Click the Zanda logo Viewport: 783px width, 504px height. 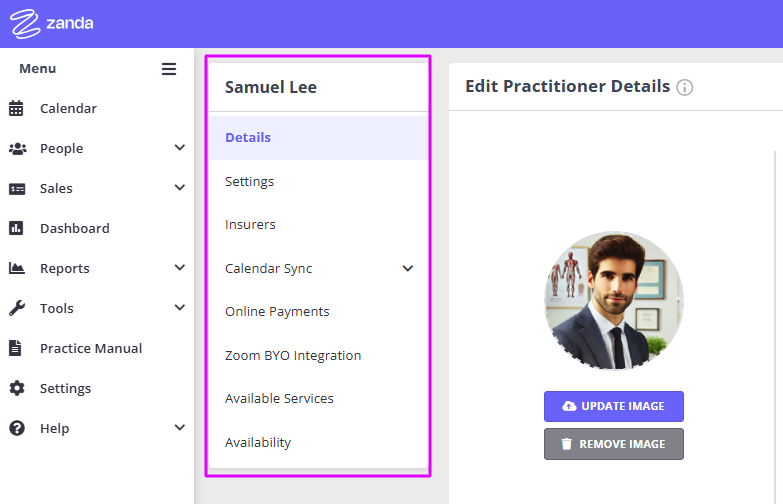coord(51,23)
